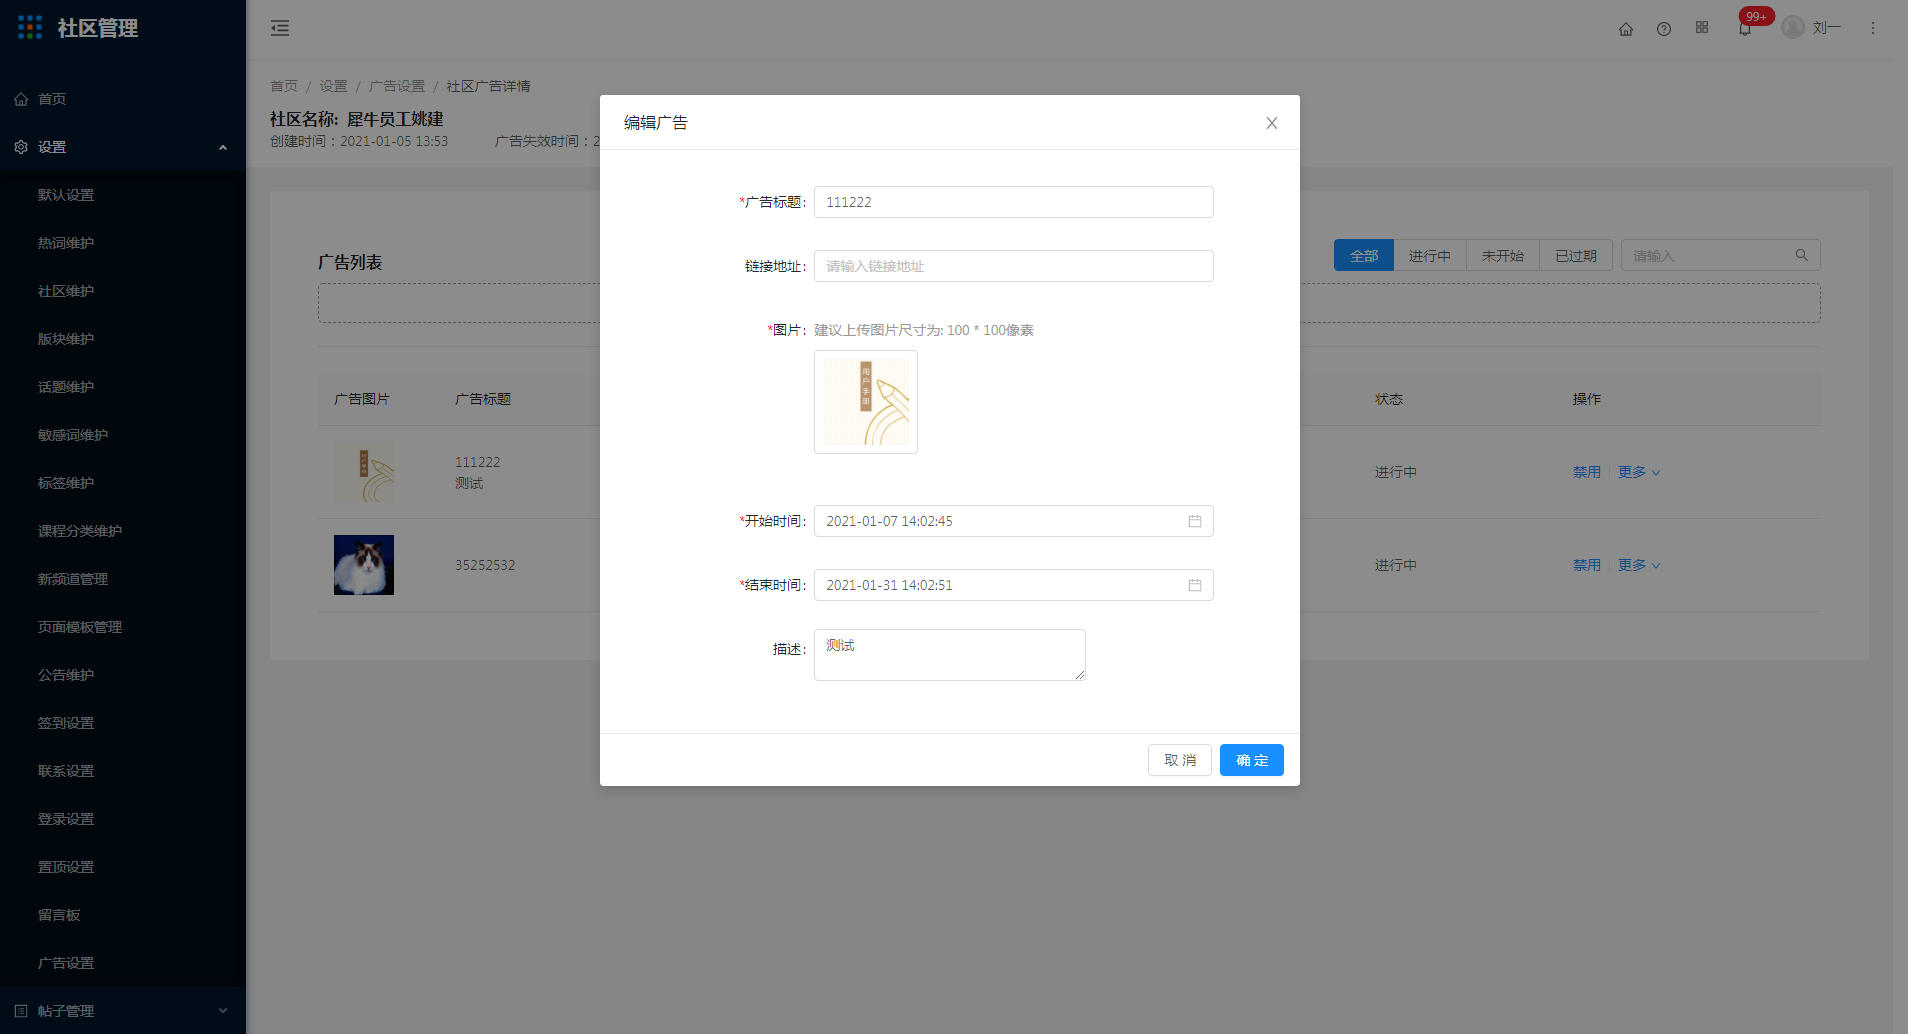Open calendar icon in 开始时间 field
Screen dimensions: 1908x1034
(x=1195, y=521)
